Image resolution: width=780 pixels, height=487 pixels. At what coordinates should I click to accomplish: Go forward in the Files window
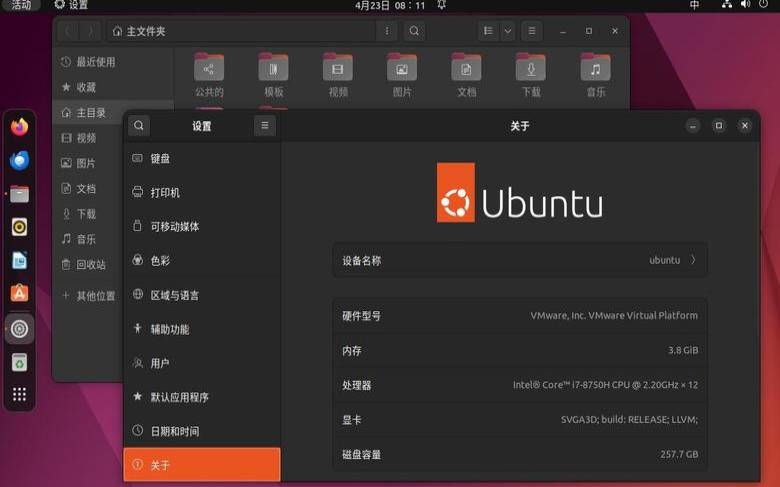[91, 31]
